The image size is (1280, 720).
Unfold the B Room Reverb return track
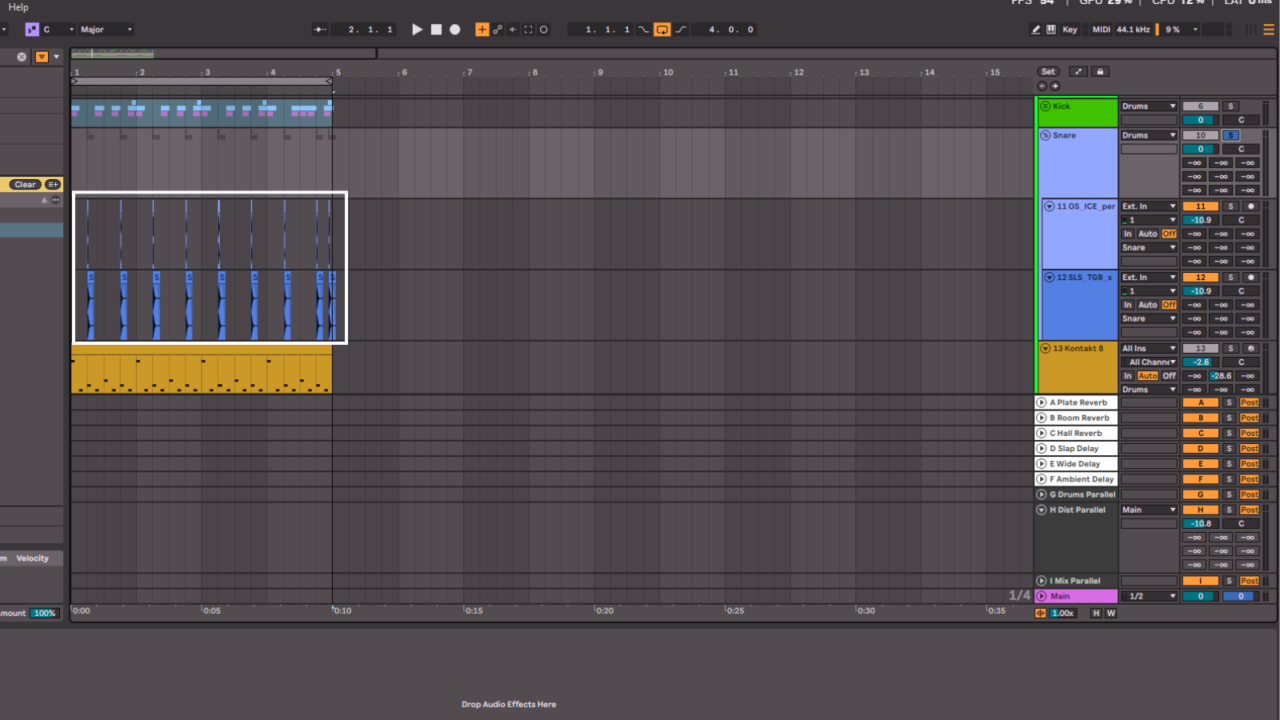[1042, 418]
